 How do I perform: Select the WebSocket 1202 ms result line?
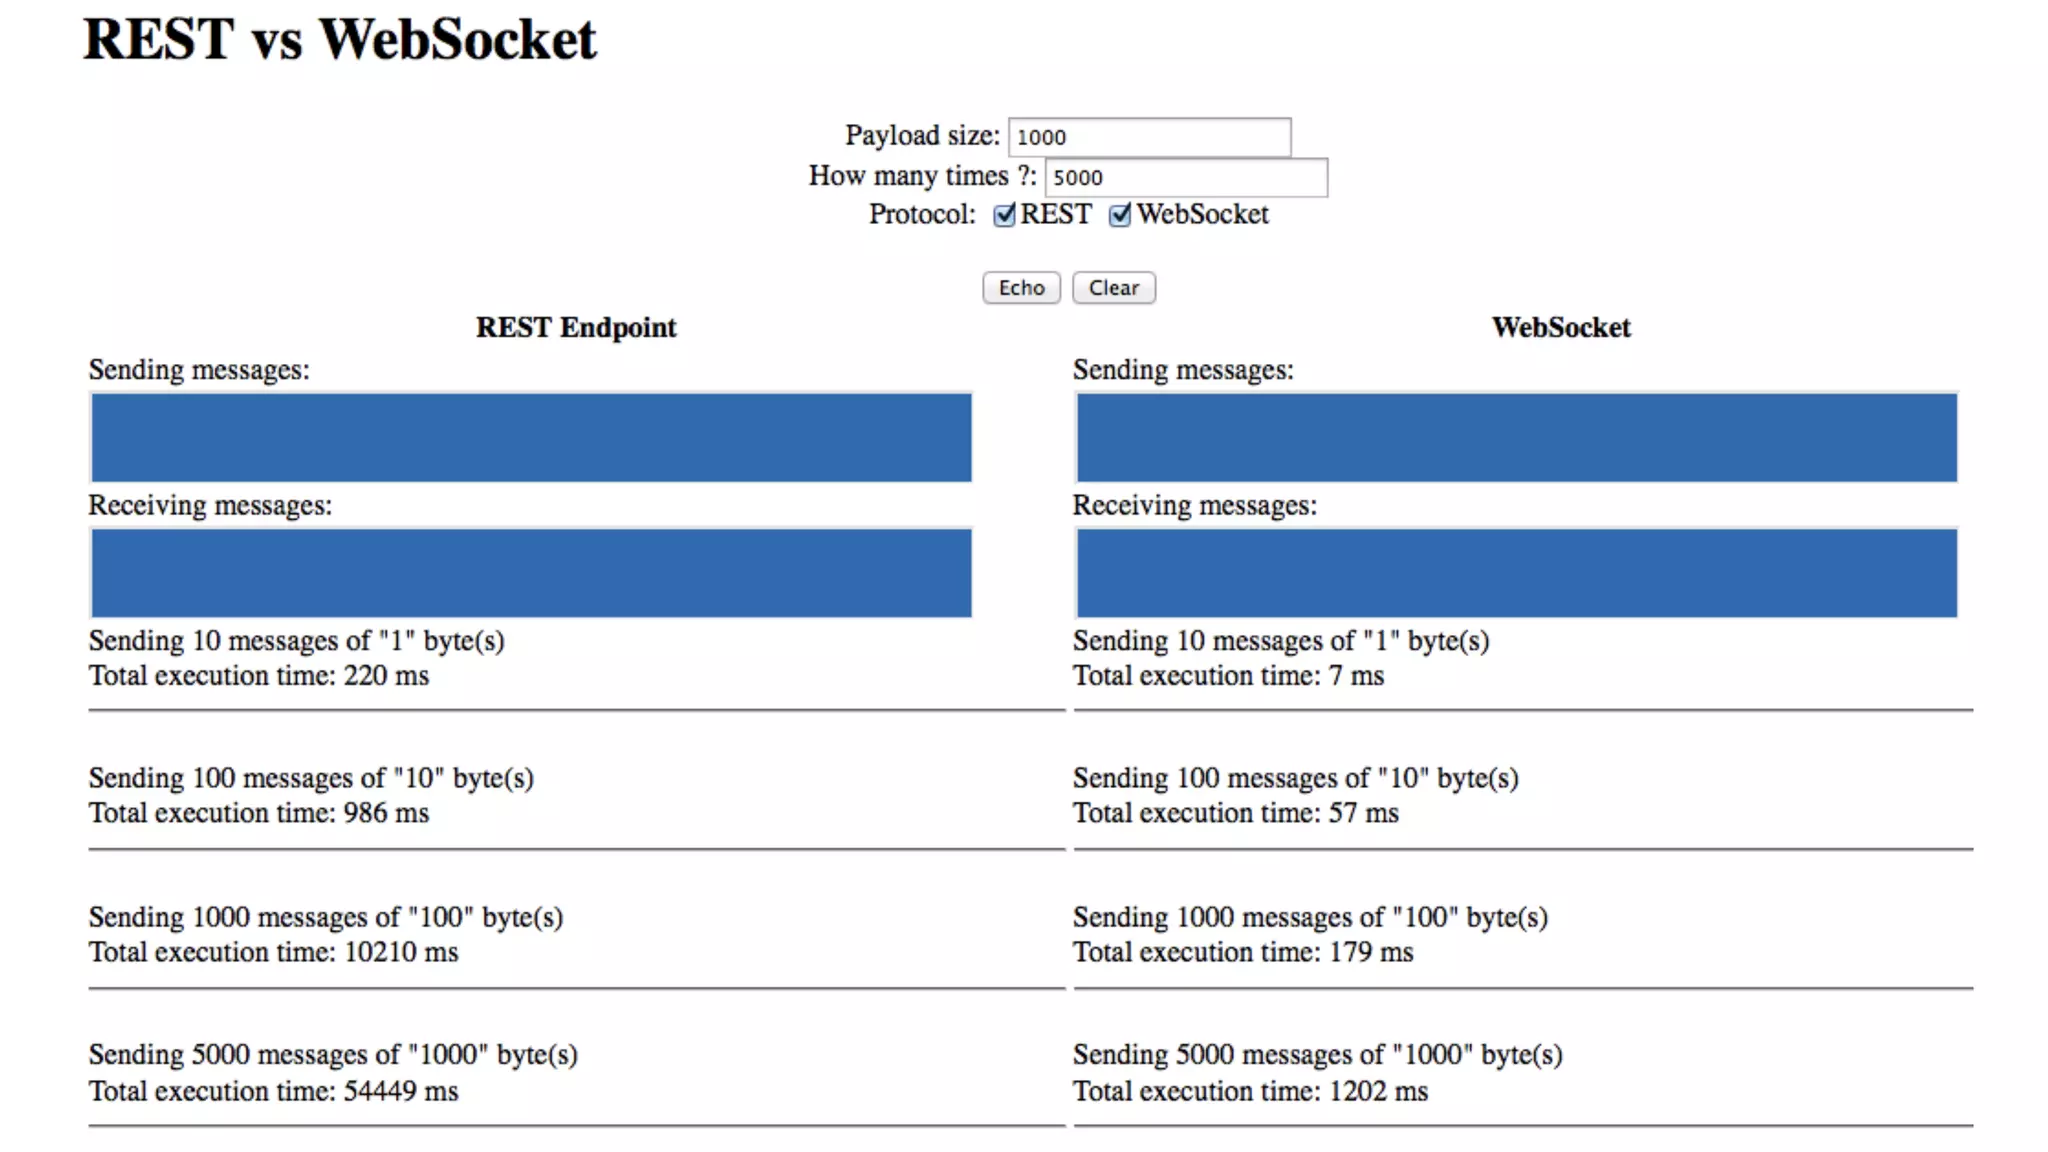point(1251,1091)
